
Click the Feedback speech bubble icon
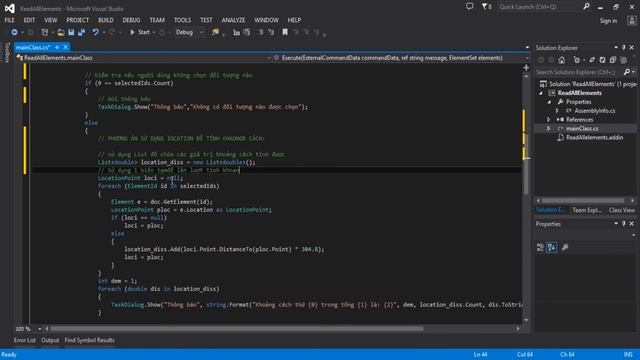[470, 7]
